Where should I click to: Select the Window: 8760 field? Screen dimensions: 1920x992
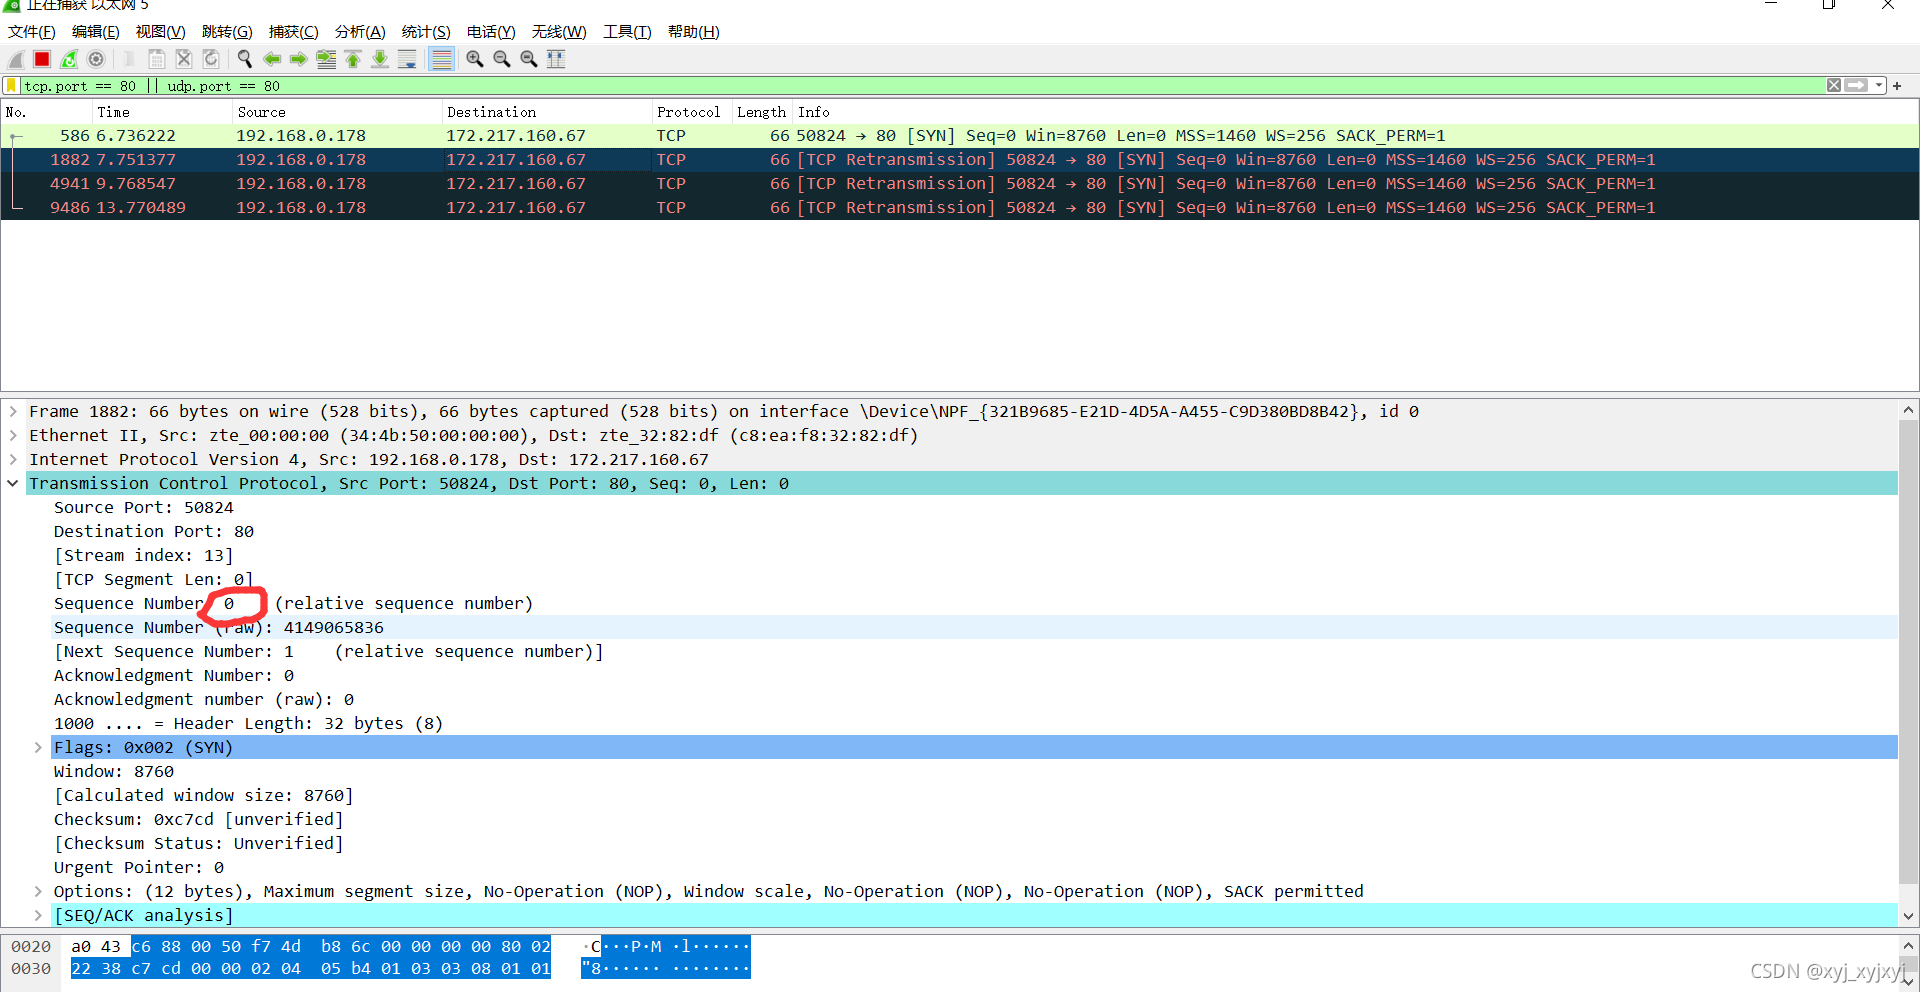coord(974,772)
